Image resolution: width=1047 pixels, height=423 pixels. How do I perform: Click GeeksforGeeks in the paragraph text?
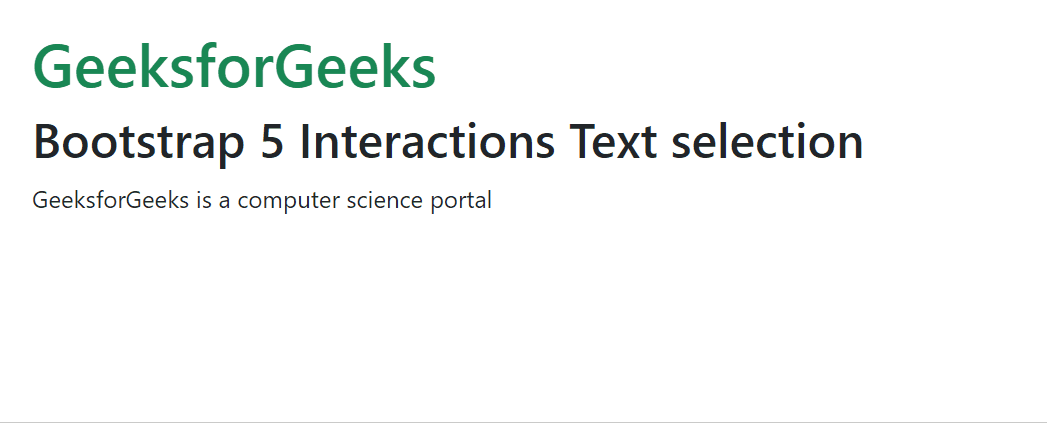click(111, 200)
